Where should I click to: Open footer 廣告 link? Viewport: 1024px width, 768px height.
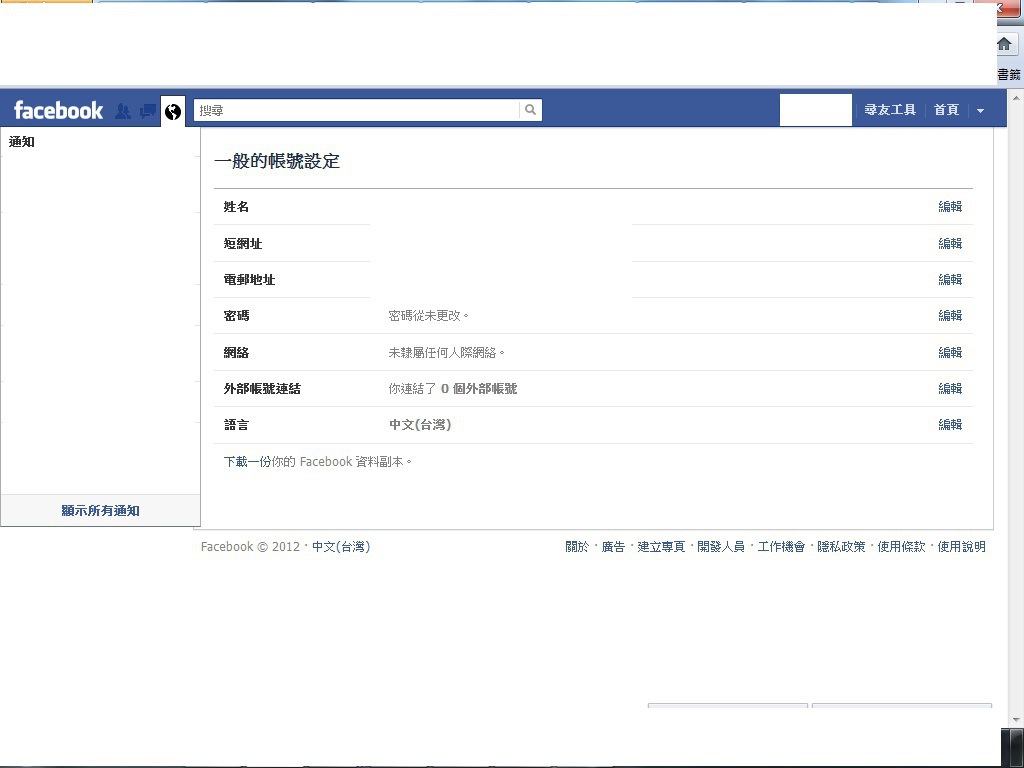[613, 547]
